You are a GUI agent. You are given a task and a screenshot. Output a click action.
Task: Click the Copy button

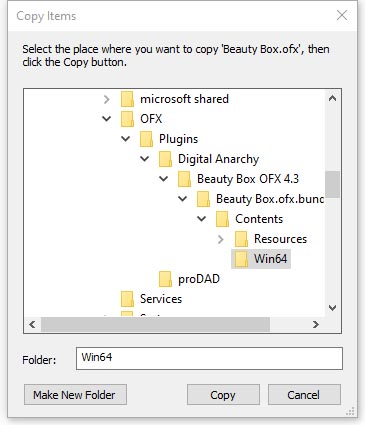(223, 395)
